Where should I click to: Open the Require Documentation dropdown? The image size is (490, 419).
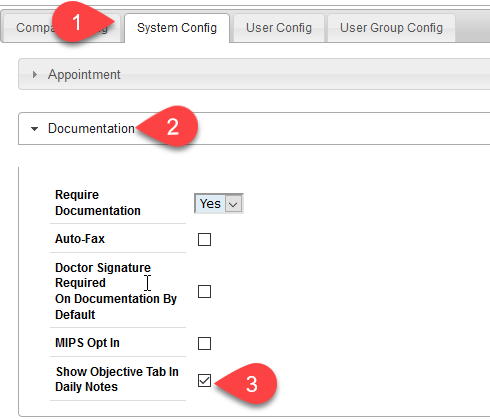pyautogui.click(x=219, y=203)
